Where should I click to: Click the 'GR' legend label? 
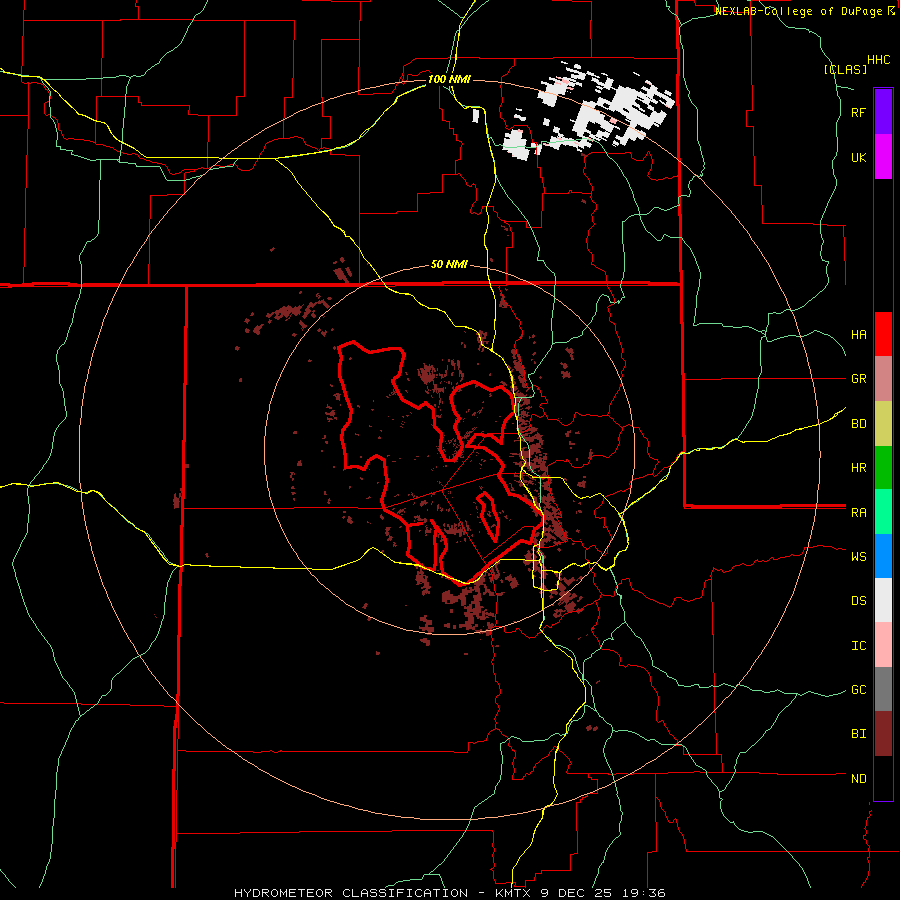click(859, 379)
